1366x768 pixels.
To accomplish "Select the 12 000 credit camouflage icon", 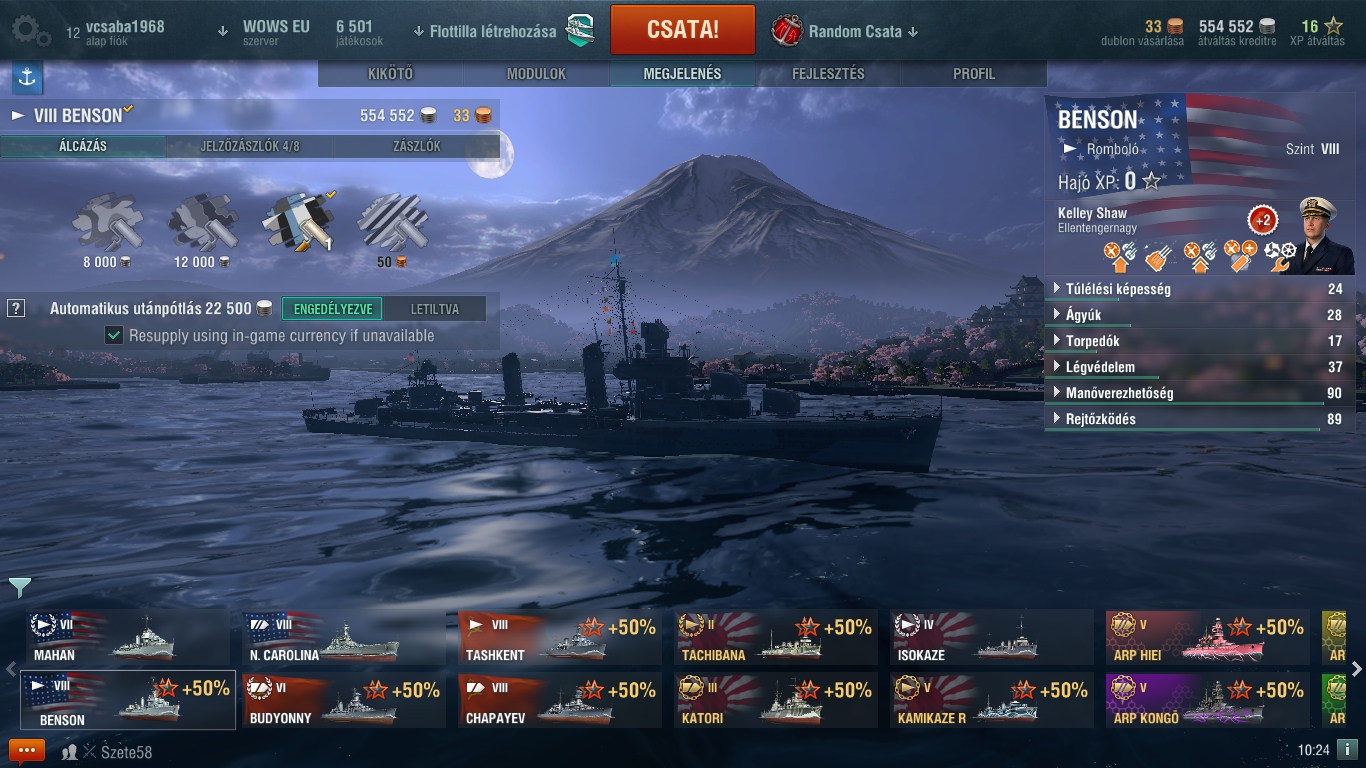I will tap(202, 223).
